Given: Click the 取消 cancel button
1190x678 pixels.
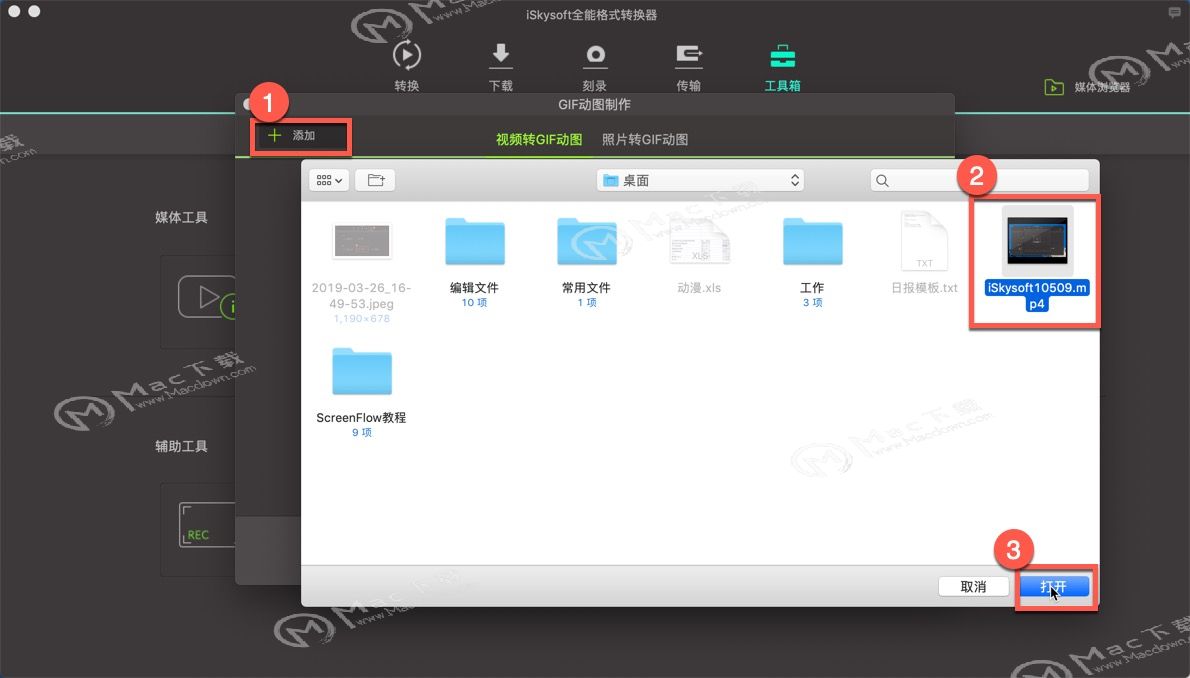Looking at the screenshot, I should pos(974,586).
